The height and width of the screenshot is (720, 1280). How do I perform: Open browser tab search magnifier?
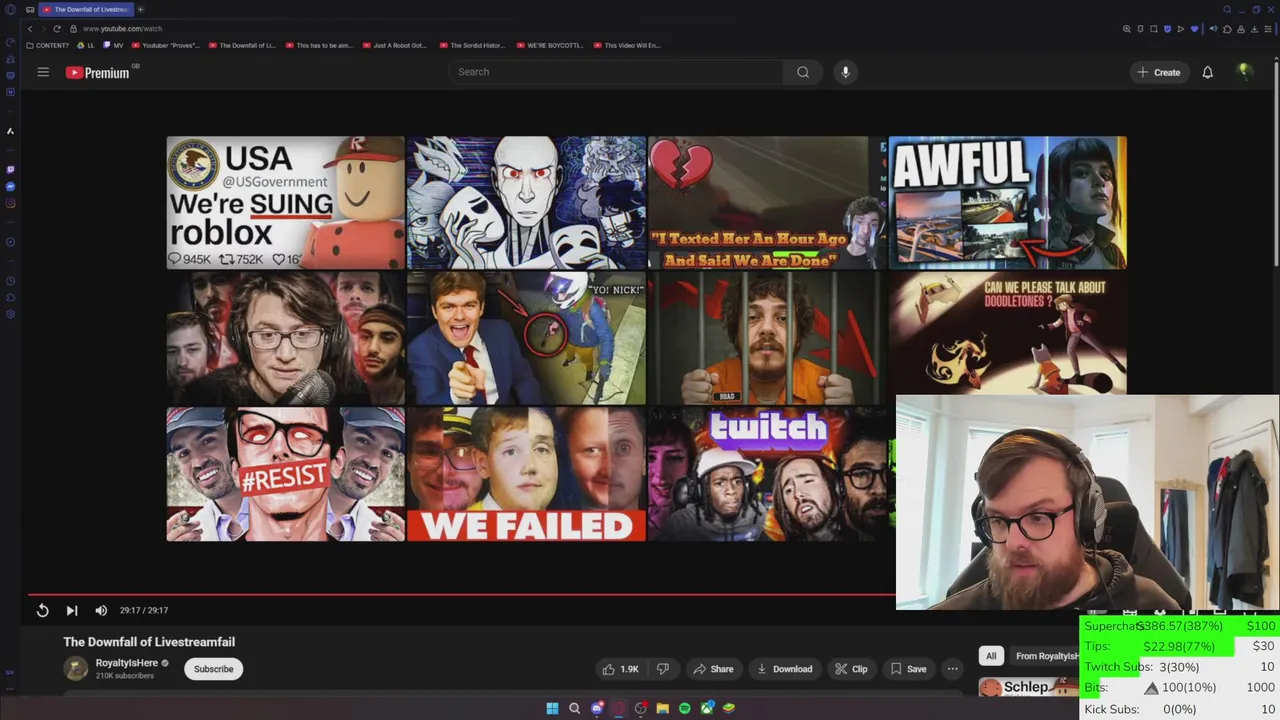1227,9
